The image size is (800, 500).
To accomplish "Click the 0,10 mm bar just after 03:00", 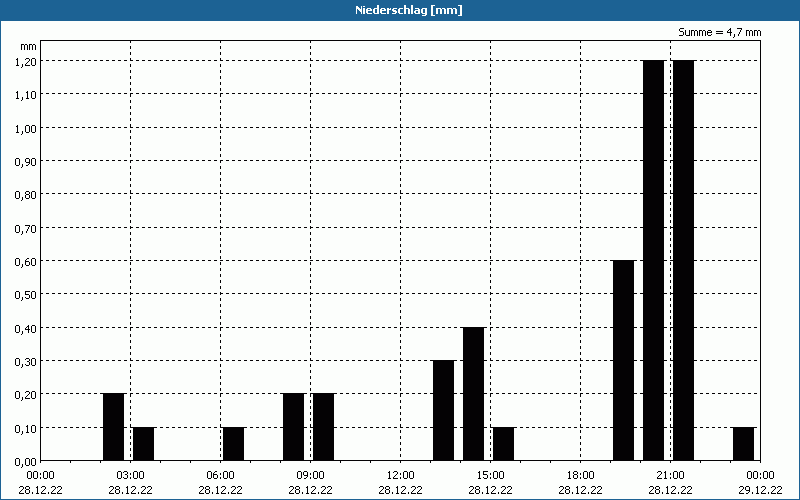I will pyautogui.click(x=143, y=444).
